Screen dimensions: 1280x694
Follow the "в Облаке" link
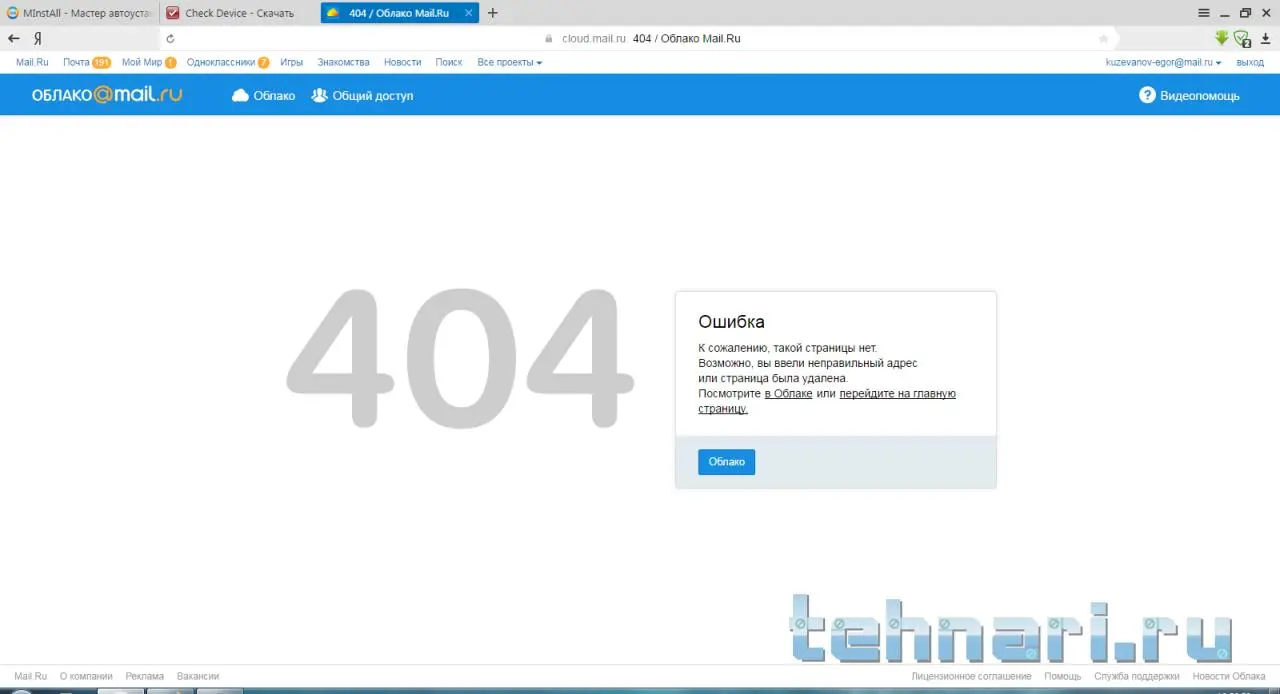788,393
